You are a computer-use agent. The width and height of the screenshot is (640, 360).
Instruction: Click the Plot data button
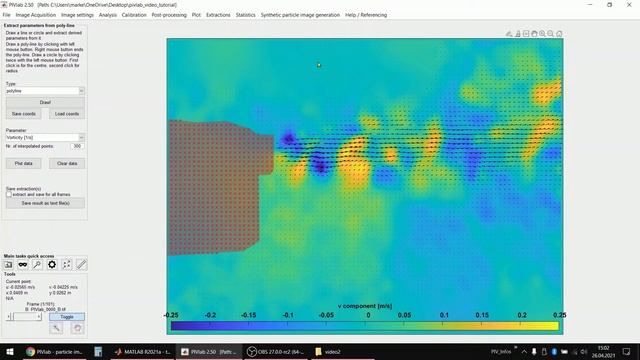pyautogui.click(x=24, y=164)
